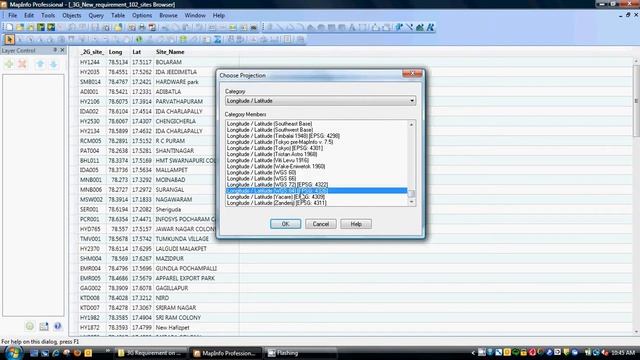Pin the Layer Control panel
Screen dimensions: 640x360
click(x=55, y=50)
